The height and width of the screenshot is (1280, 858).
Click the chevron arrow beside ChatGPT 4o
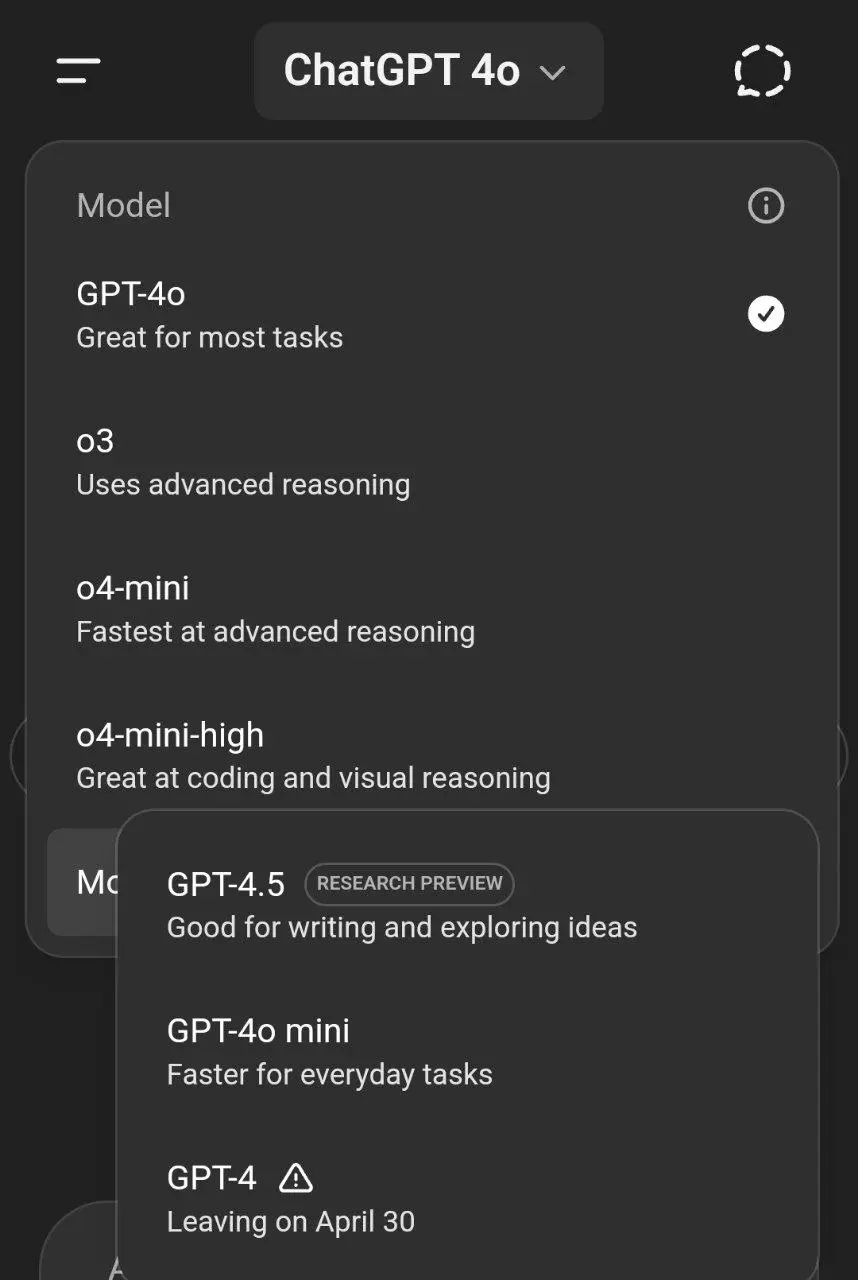coord(552,72)
